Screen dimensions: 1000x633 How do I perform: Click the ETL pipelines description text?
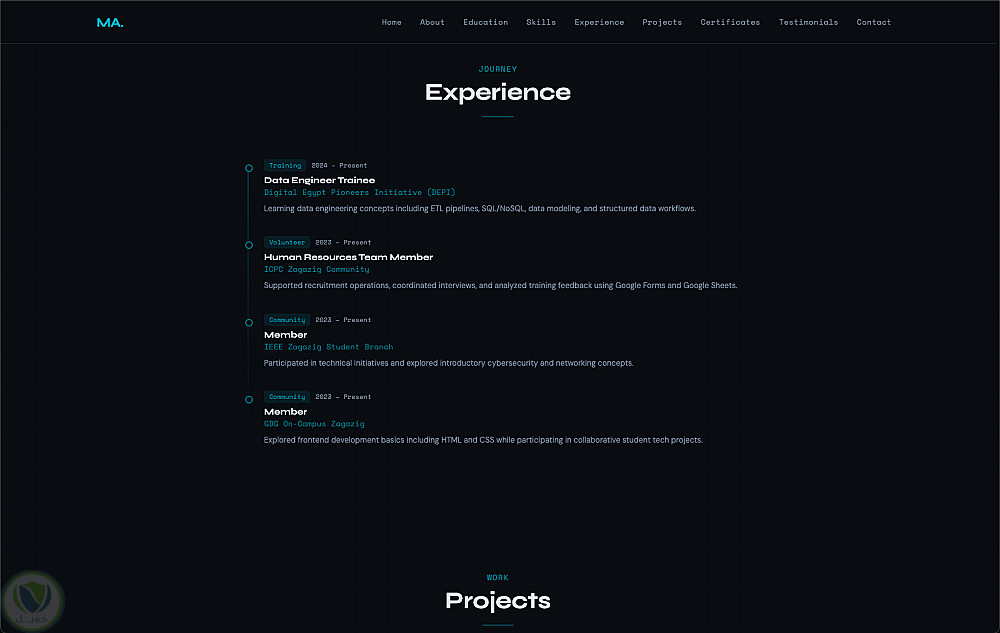tap(480, 208)
